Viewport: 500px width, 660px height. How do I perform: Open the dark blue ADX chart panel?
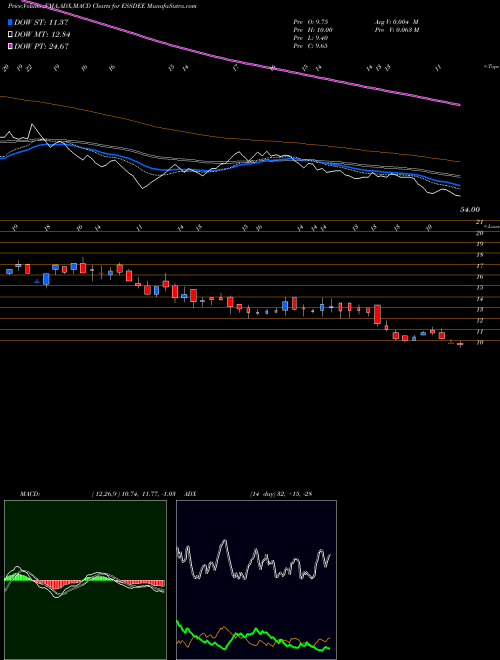[x=256, y=580]
